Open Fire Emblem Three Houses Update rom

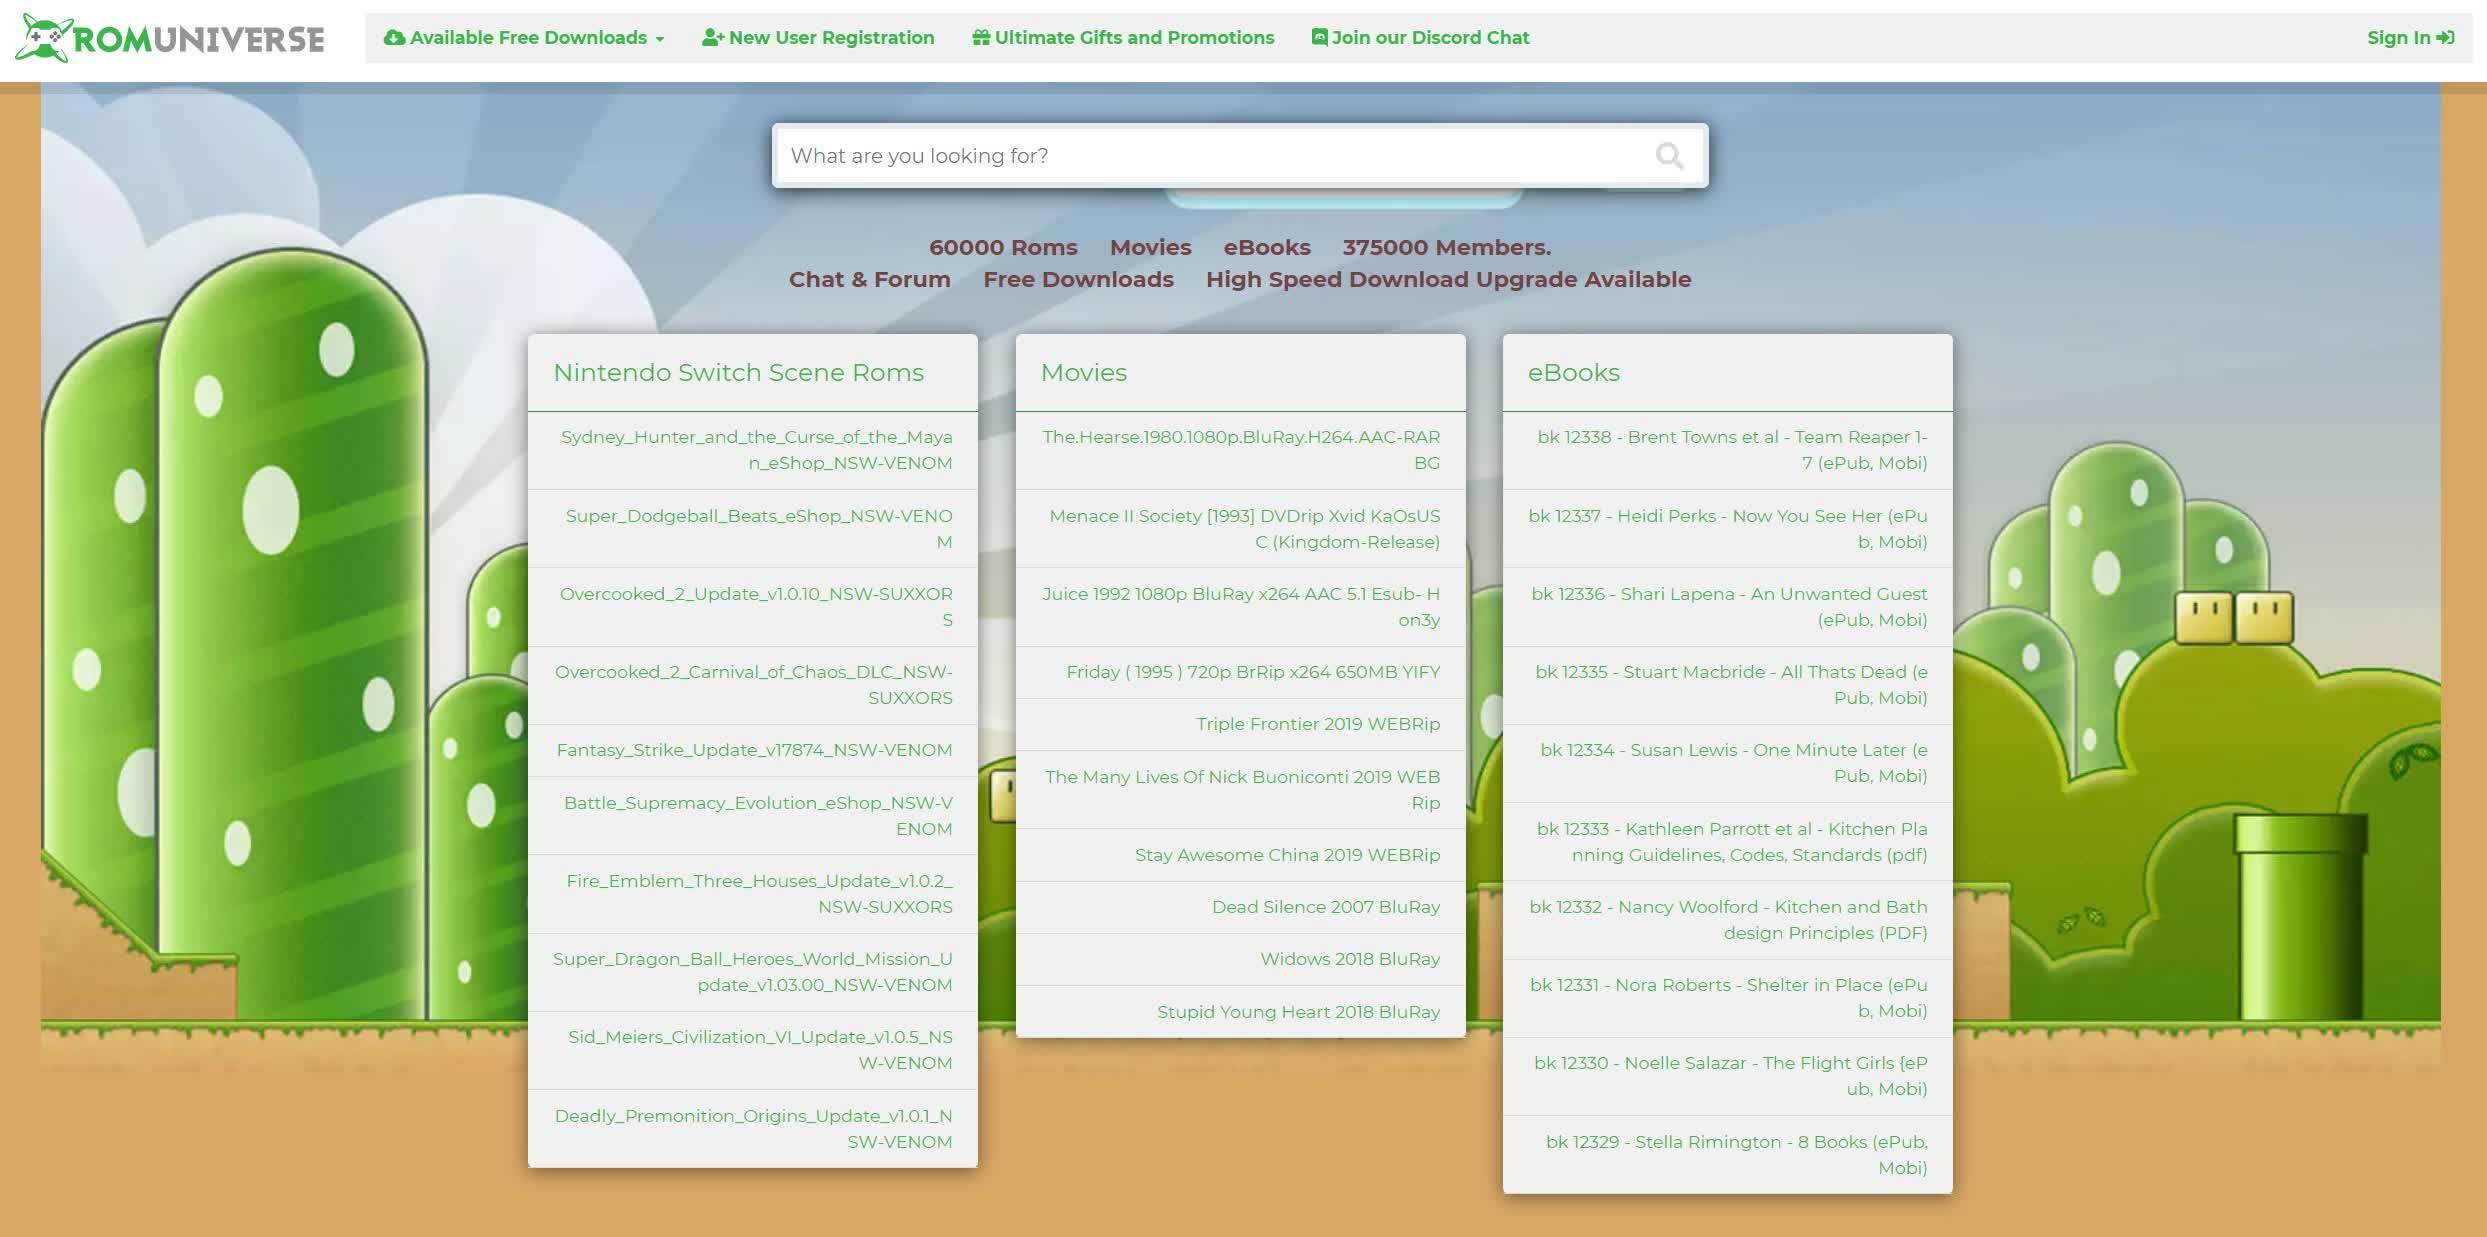[x=753, y=894]
